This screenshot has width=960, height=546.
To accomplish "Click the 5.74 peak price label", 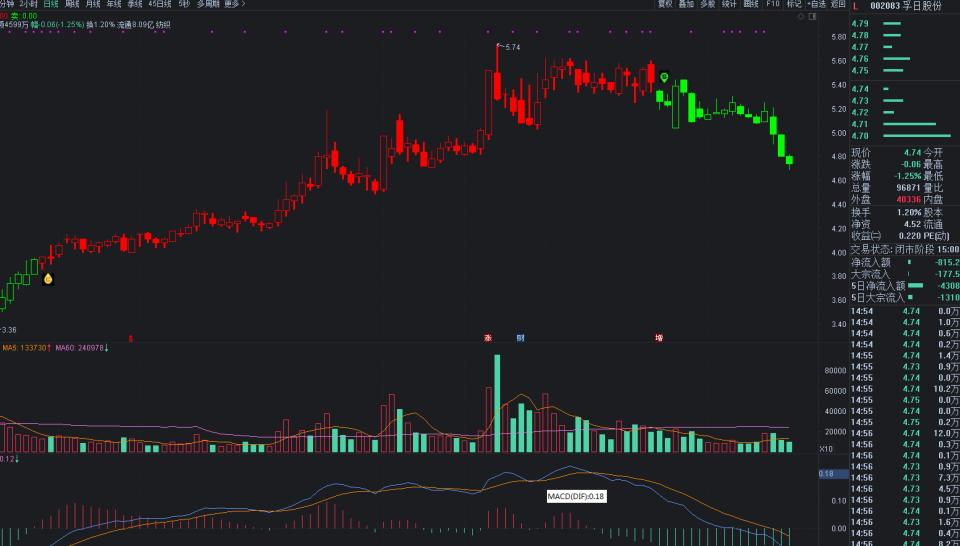I will (x=512, y=47).
